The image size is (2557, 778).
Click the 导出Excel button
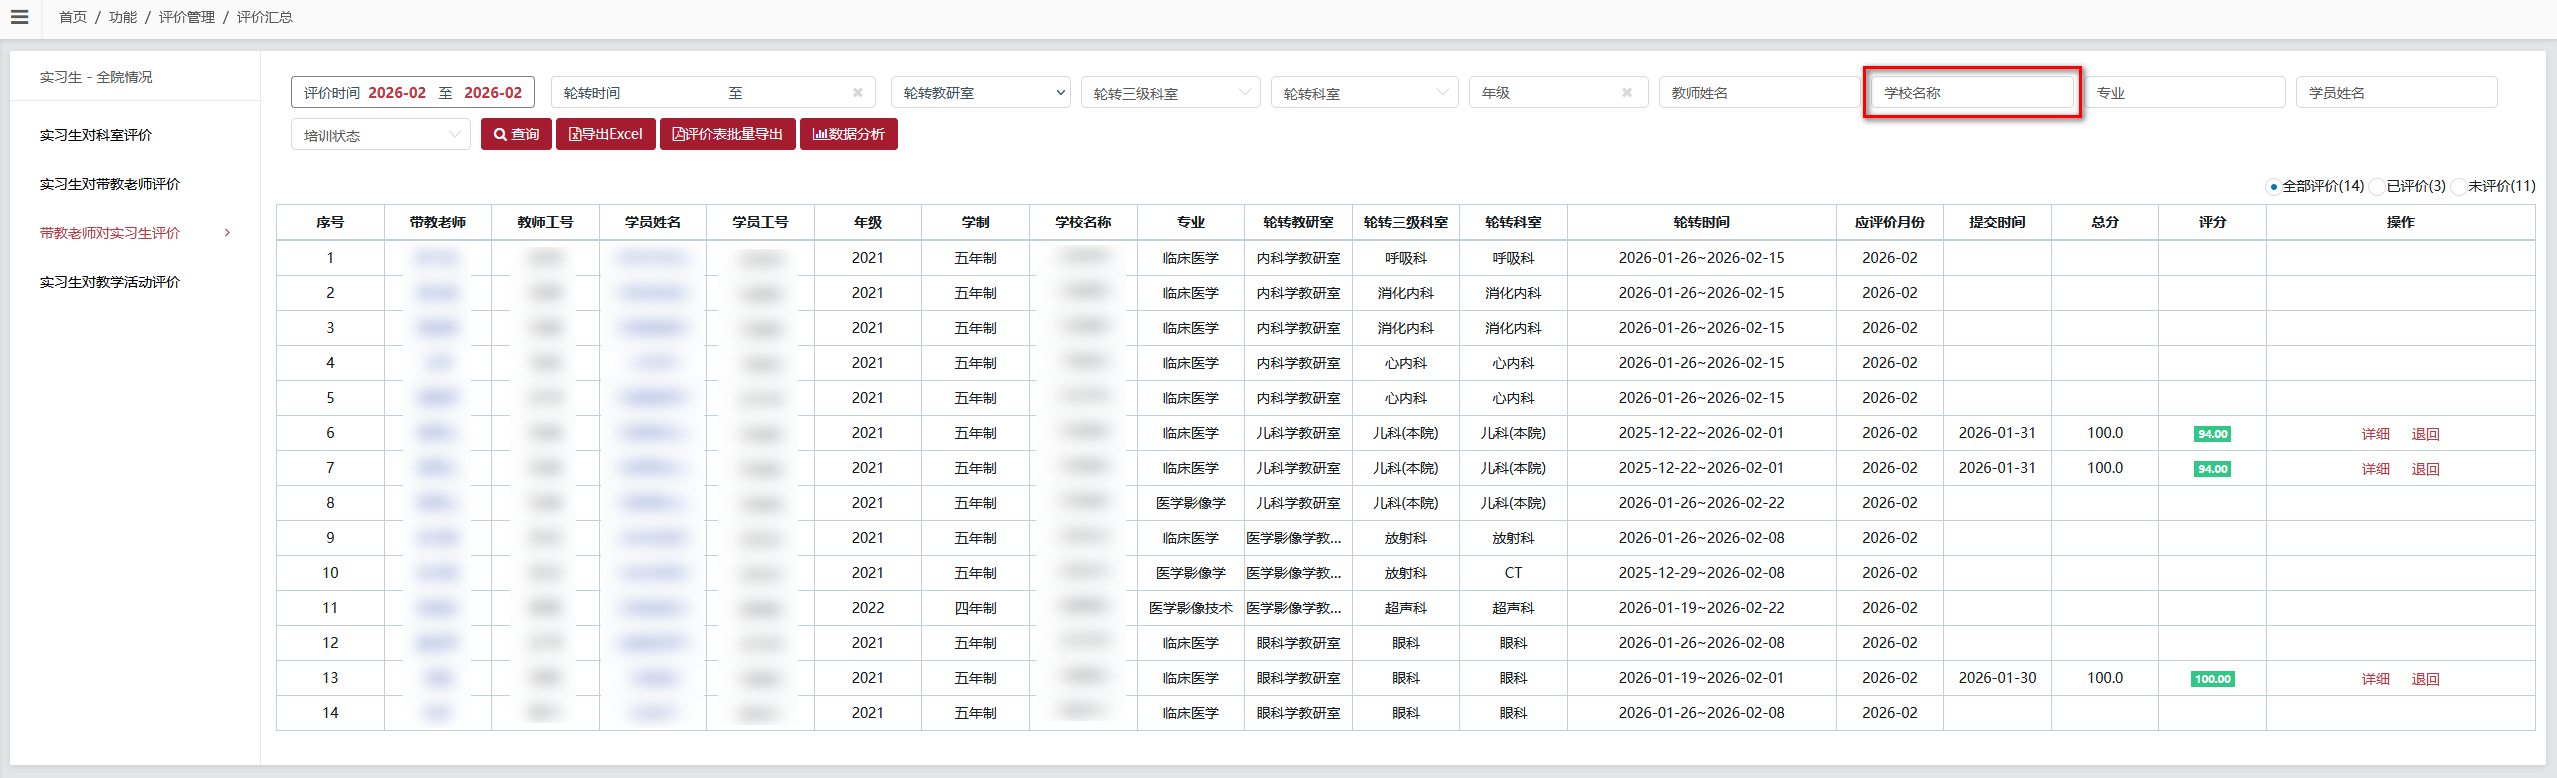(605, 134)
